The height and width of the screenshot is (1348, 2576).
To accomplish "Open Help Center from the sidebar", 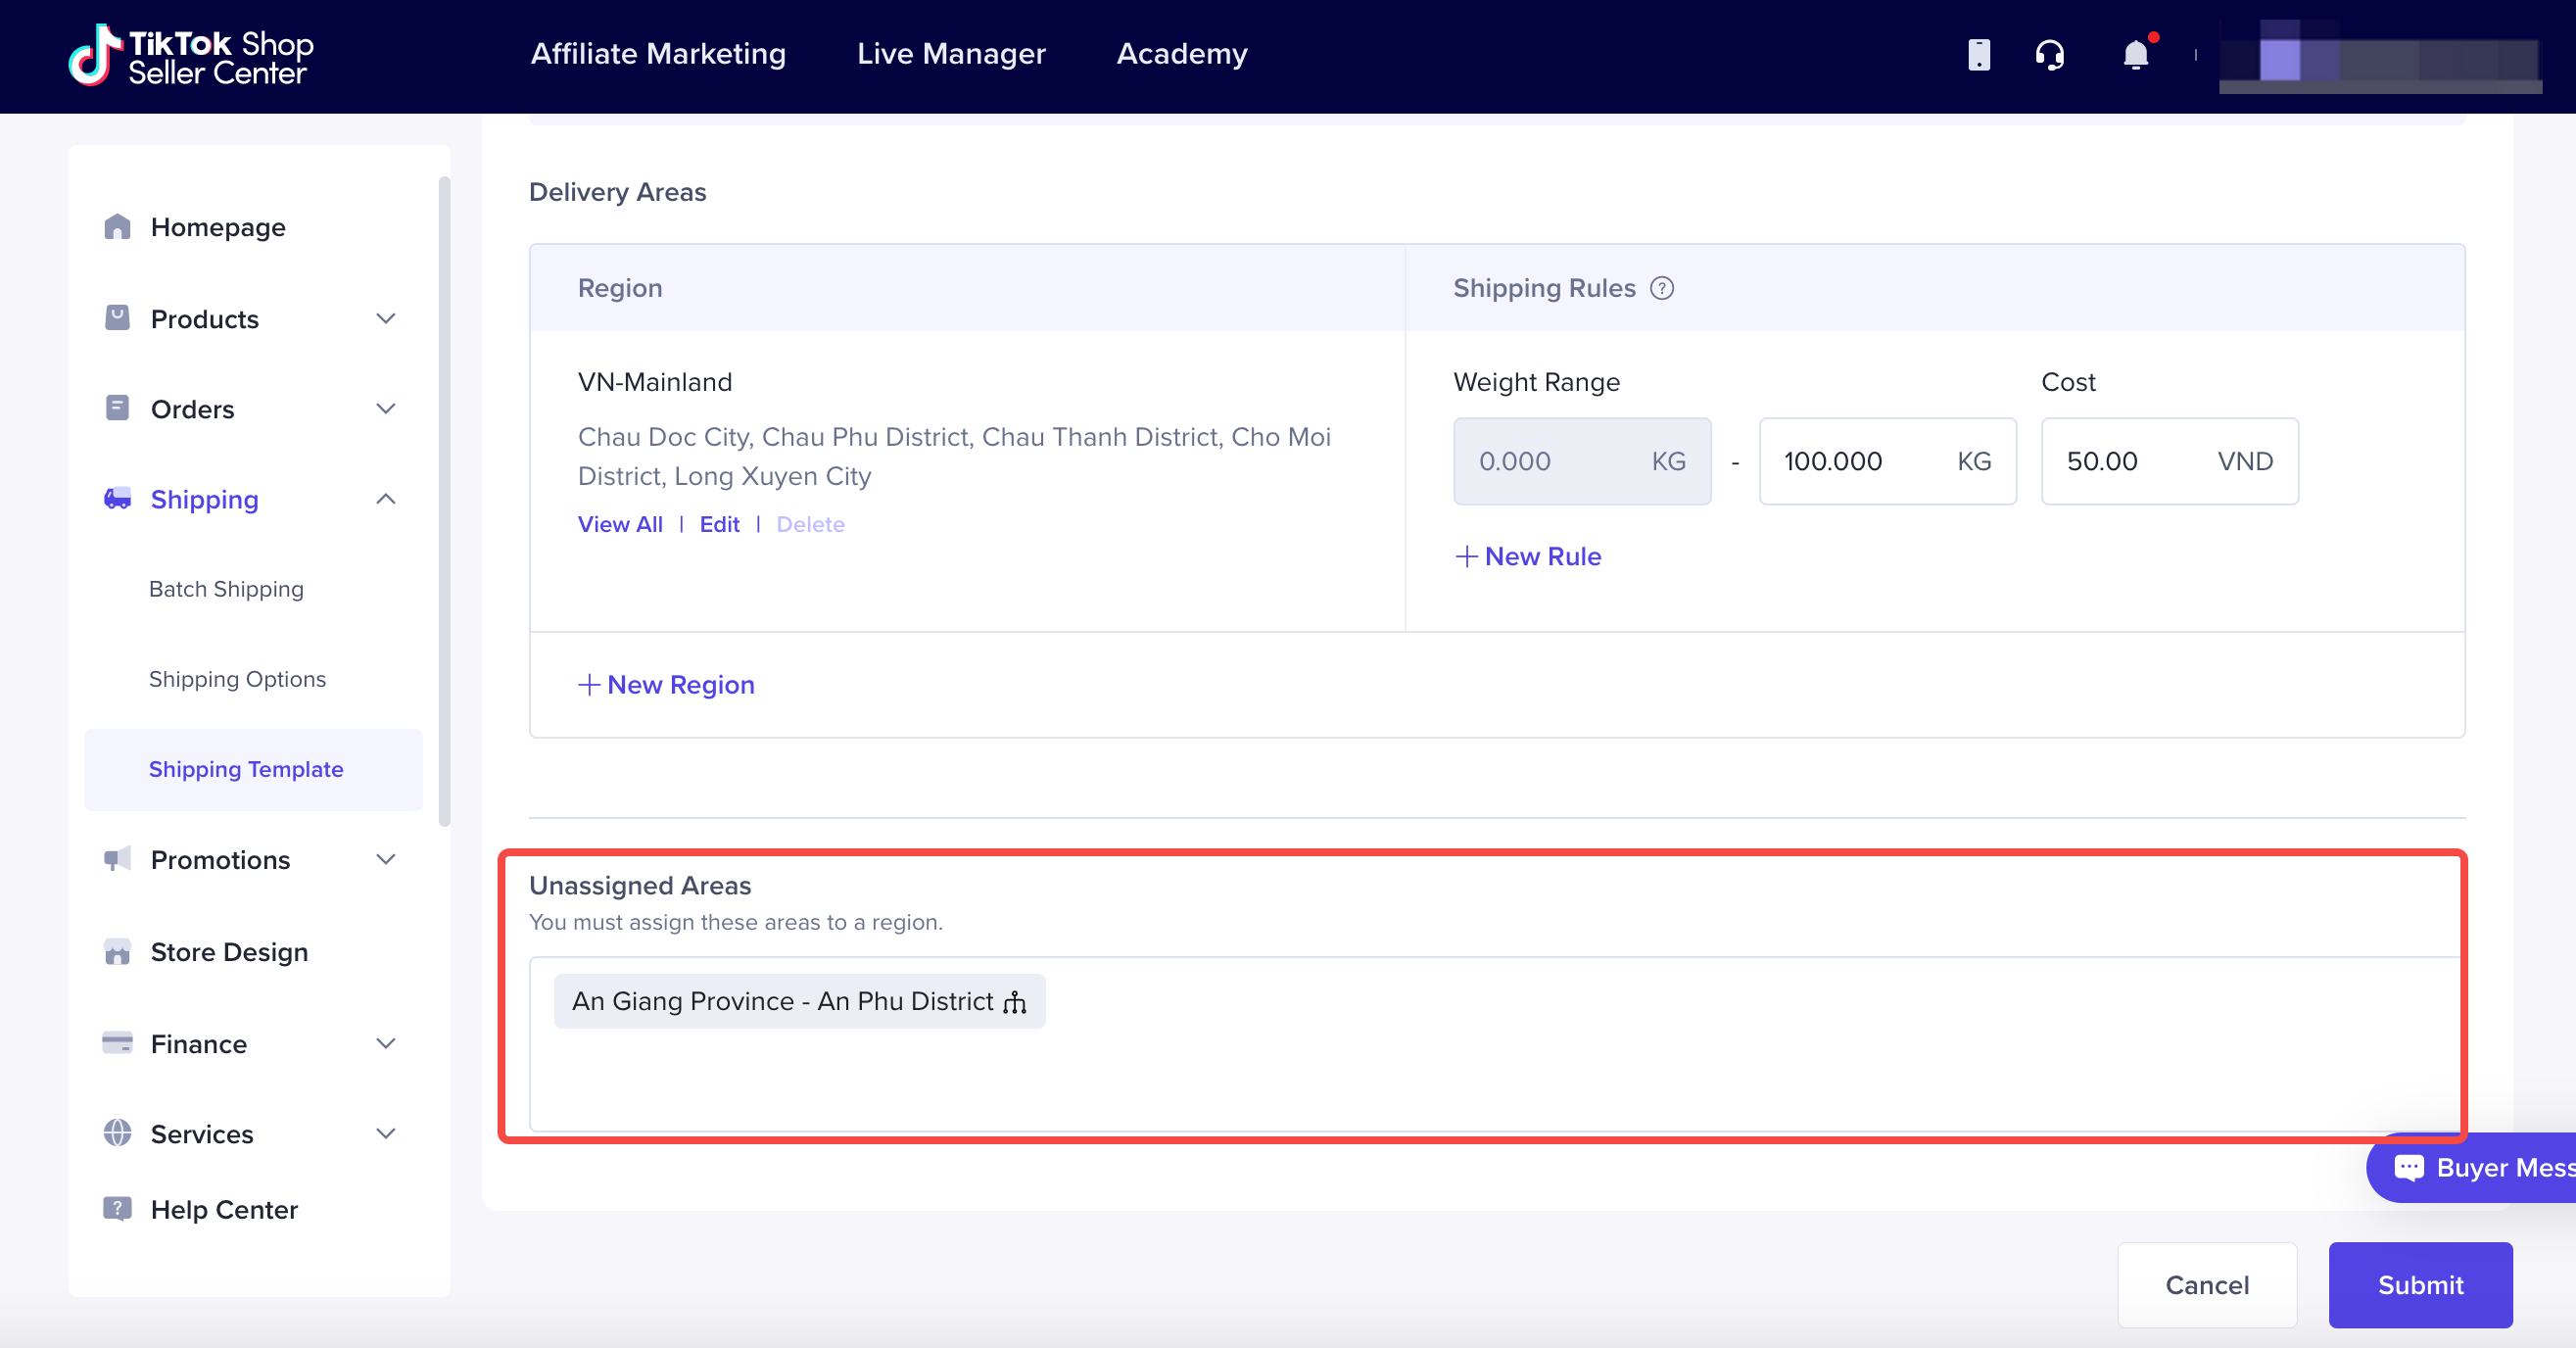I will pos(224,1209).
